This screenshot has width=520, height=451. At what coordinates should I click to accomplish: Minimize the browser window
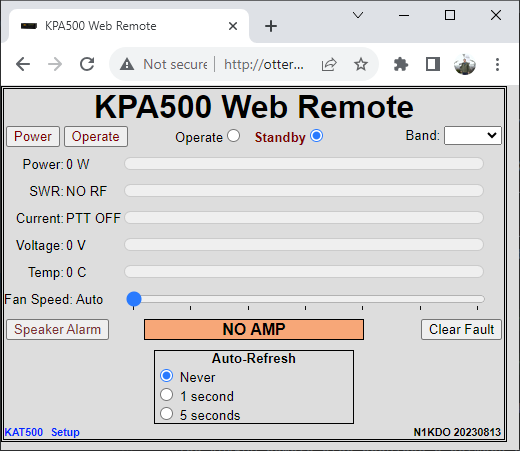click(x=404, y=15)
